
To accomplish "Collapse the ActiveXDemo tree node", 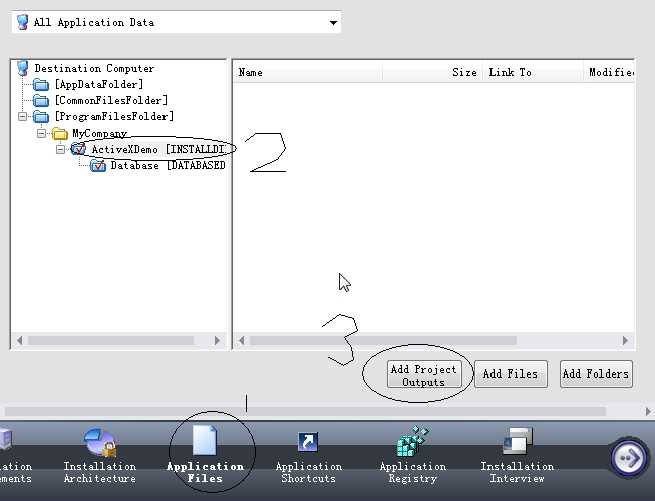I will point(60,149).
